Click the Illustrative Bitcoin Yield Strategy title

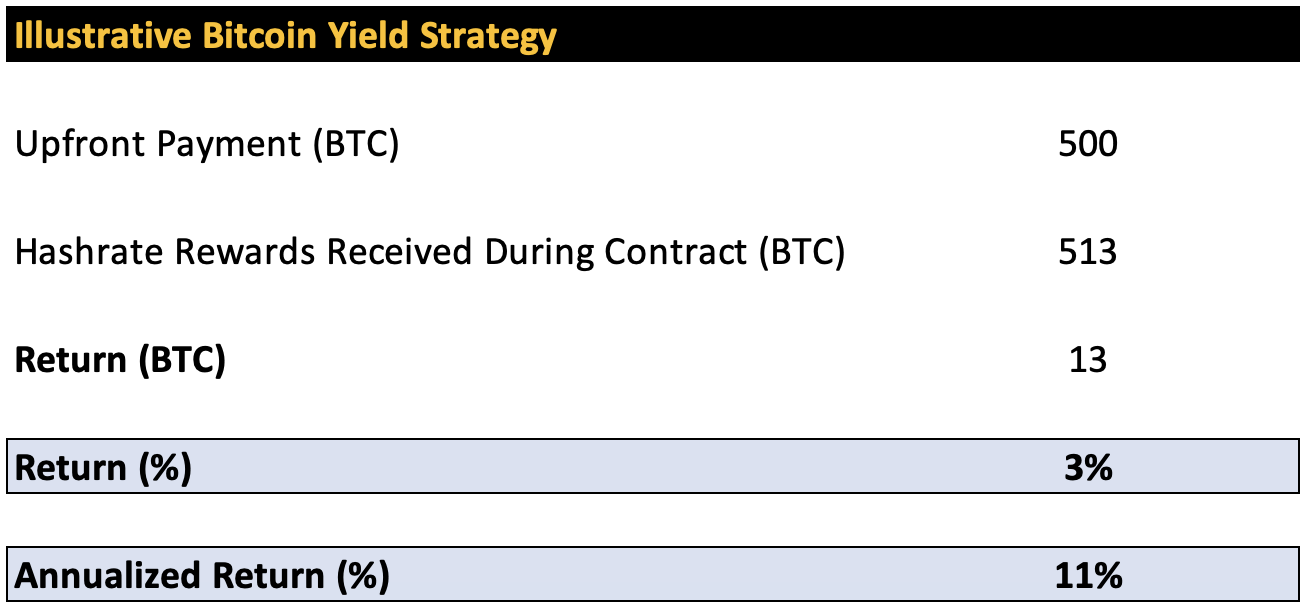pyautogui.click(x=285, y=36)
